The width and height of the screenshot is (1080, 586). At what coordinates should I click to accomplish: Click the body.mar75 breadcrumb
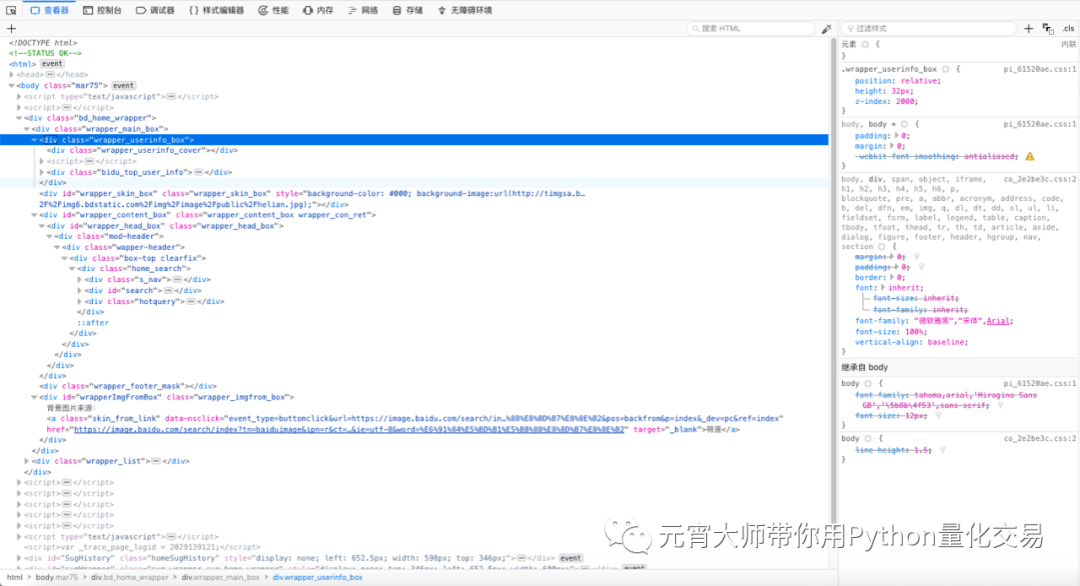click(56, 577)
